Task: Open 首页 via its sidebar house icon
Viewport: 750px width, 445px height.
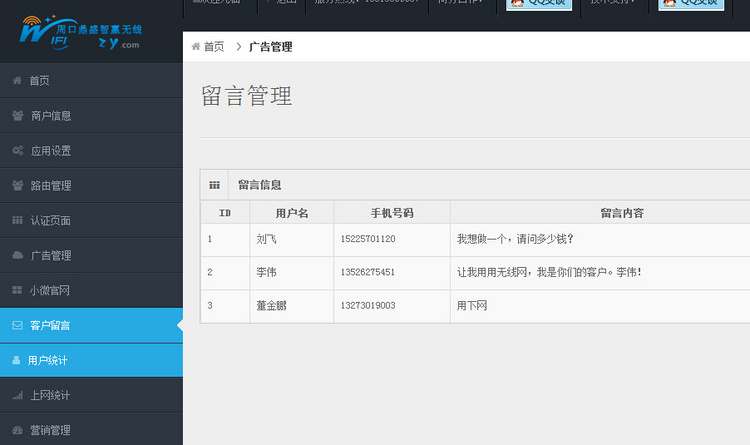Action: (17, 80)
